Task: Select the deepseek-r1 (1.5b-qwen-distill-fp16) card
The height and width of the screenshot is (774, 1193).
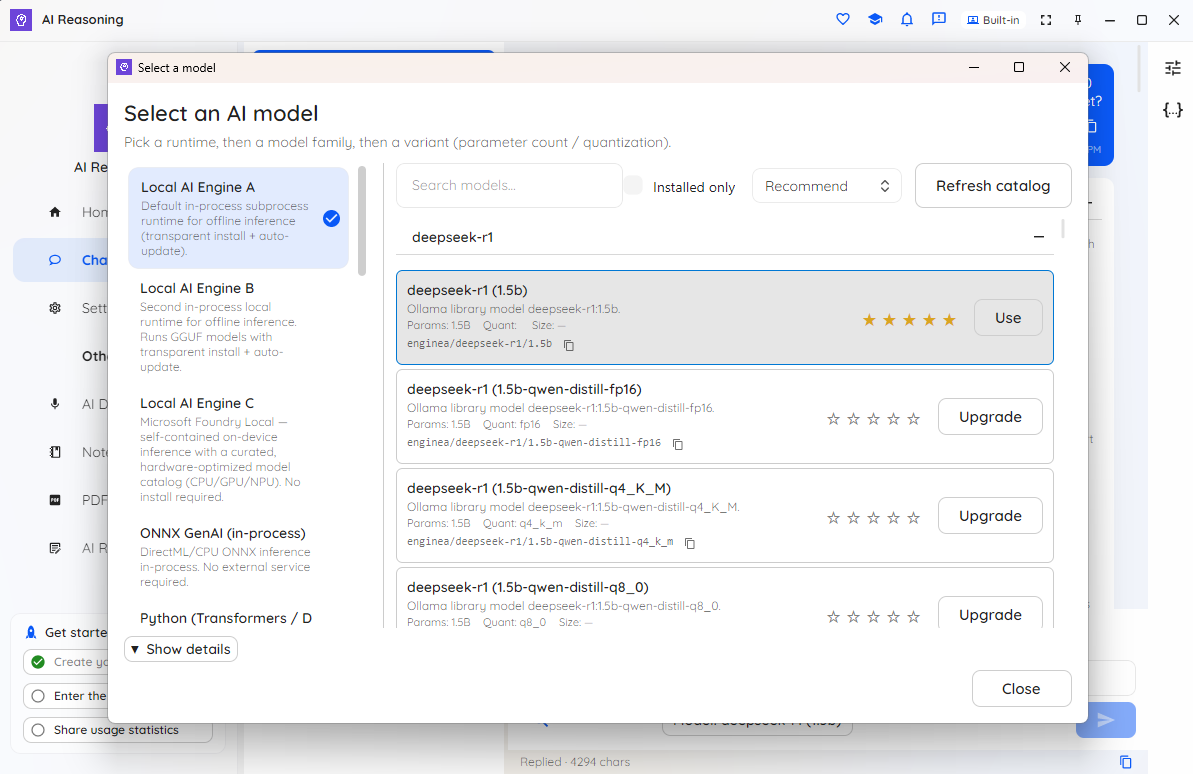Action: point(724,416)
